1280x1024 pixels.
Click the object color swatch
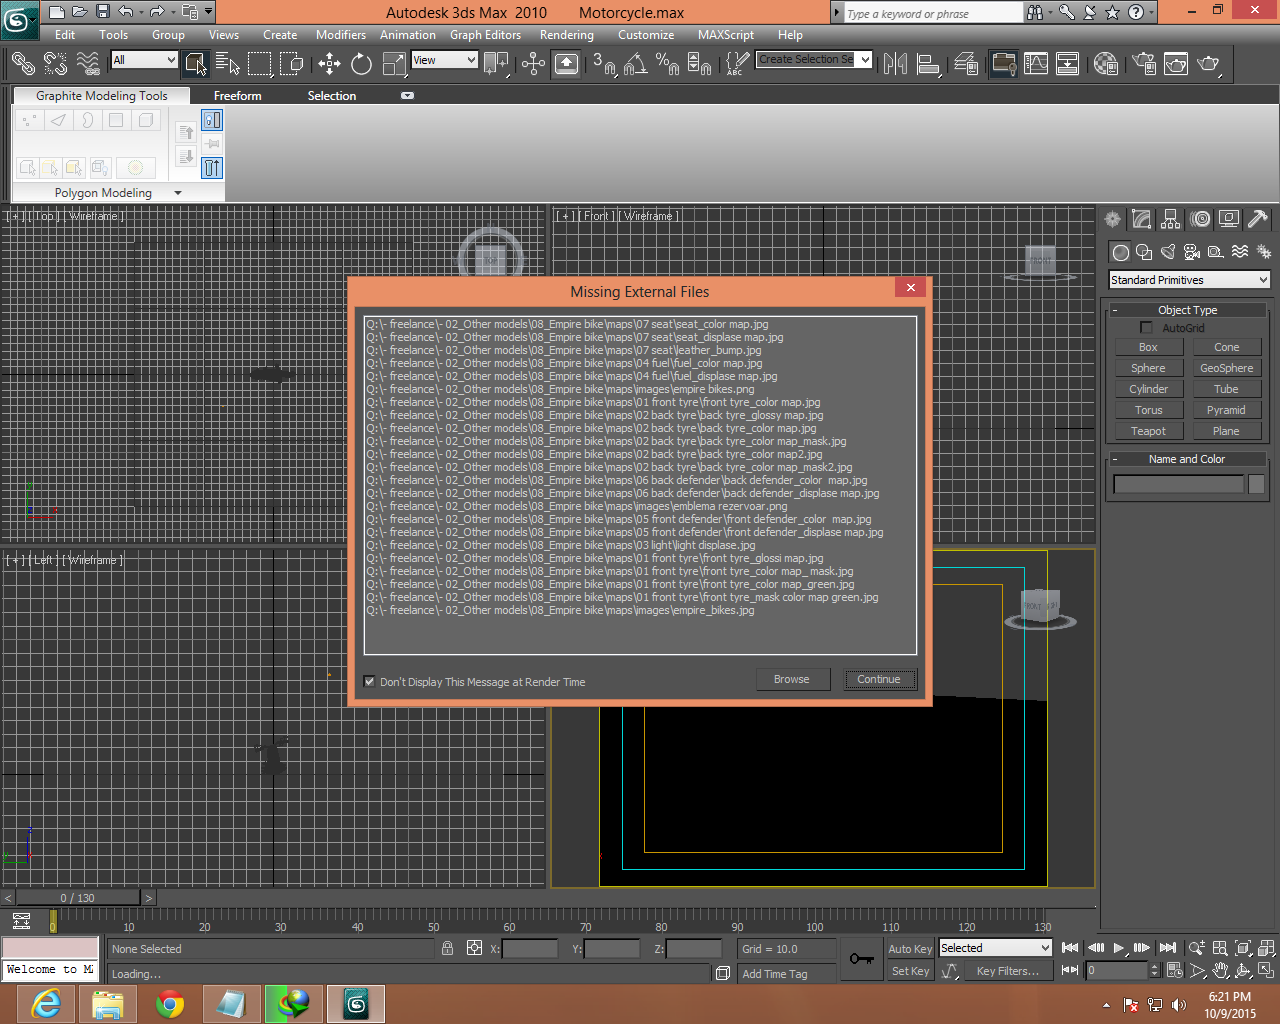(x=1256, y=484)
